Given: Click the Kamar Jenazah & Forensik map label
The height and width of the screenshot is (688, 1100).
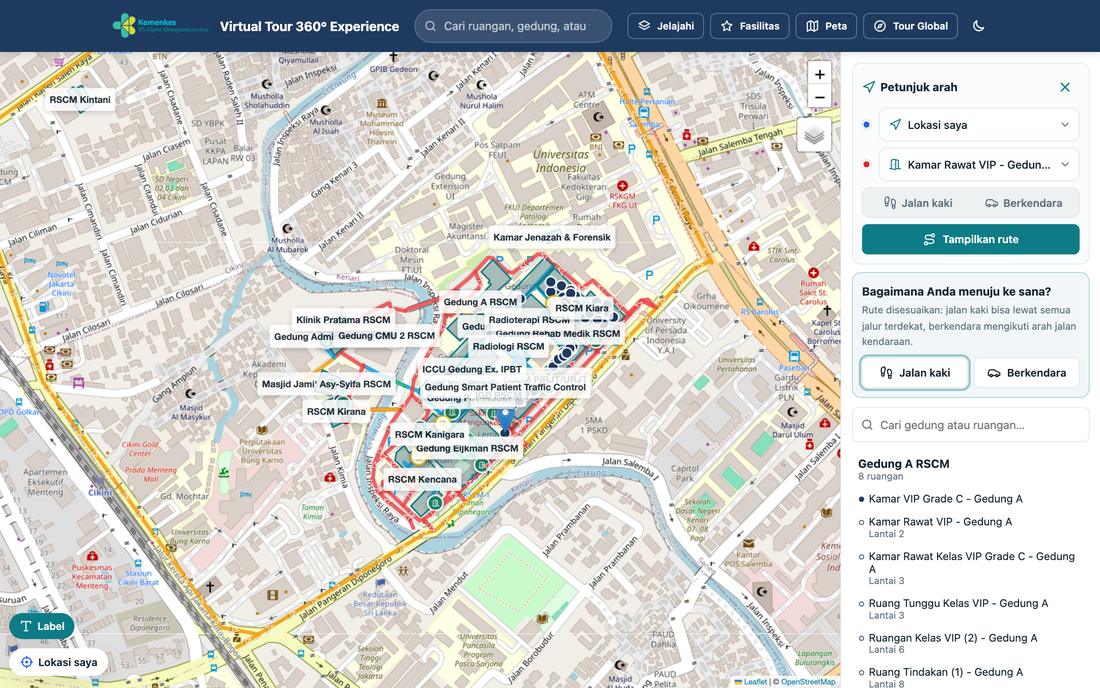Looking at the screenshot, I should [551, 237].
